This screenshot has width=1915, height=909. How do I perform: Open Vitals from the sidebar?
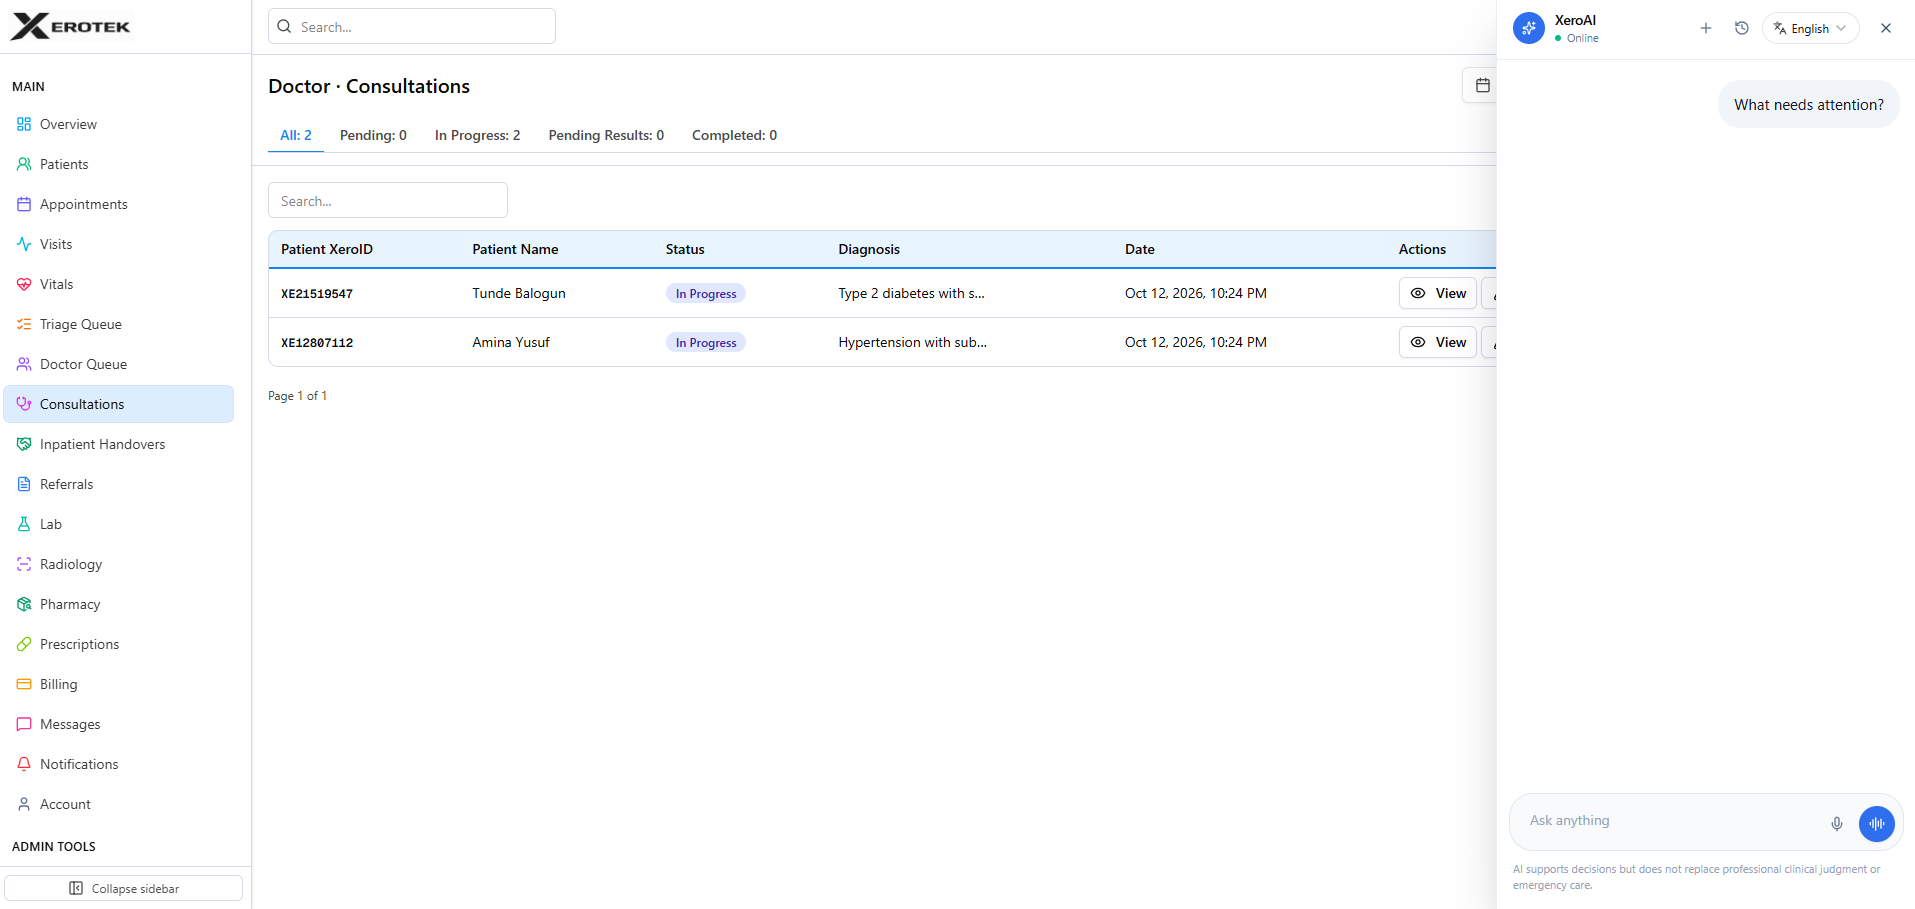(118, 284)
